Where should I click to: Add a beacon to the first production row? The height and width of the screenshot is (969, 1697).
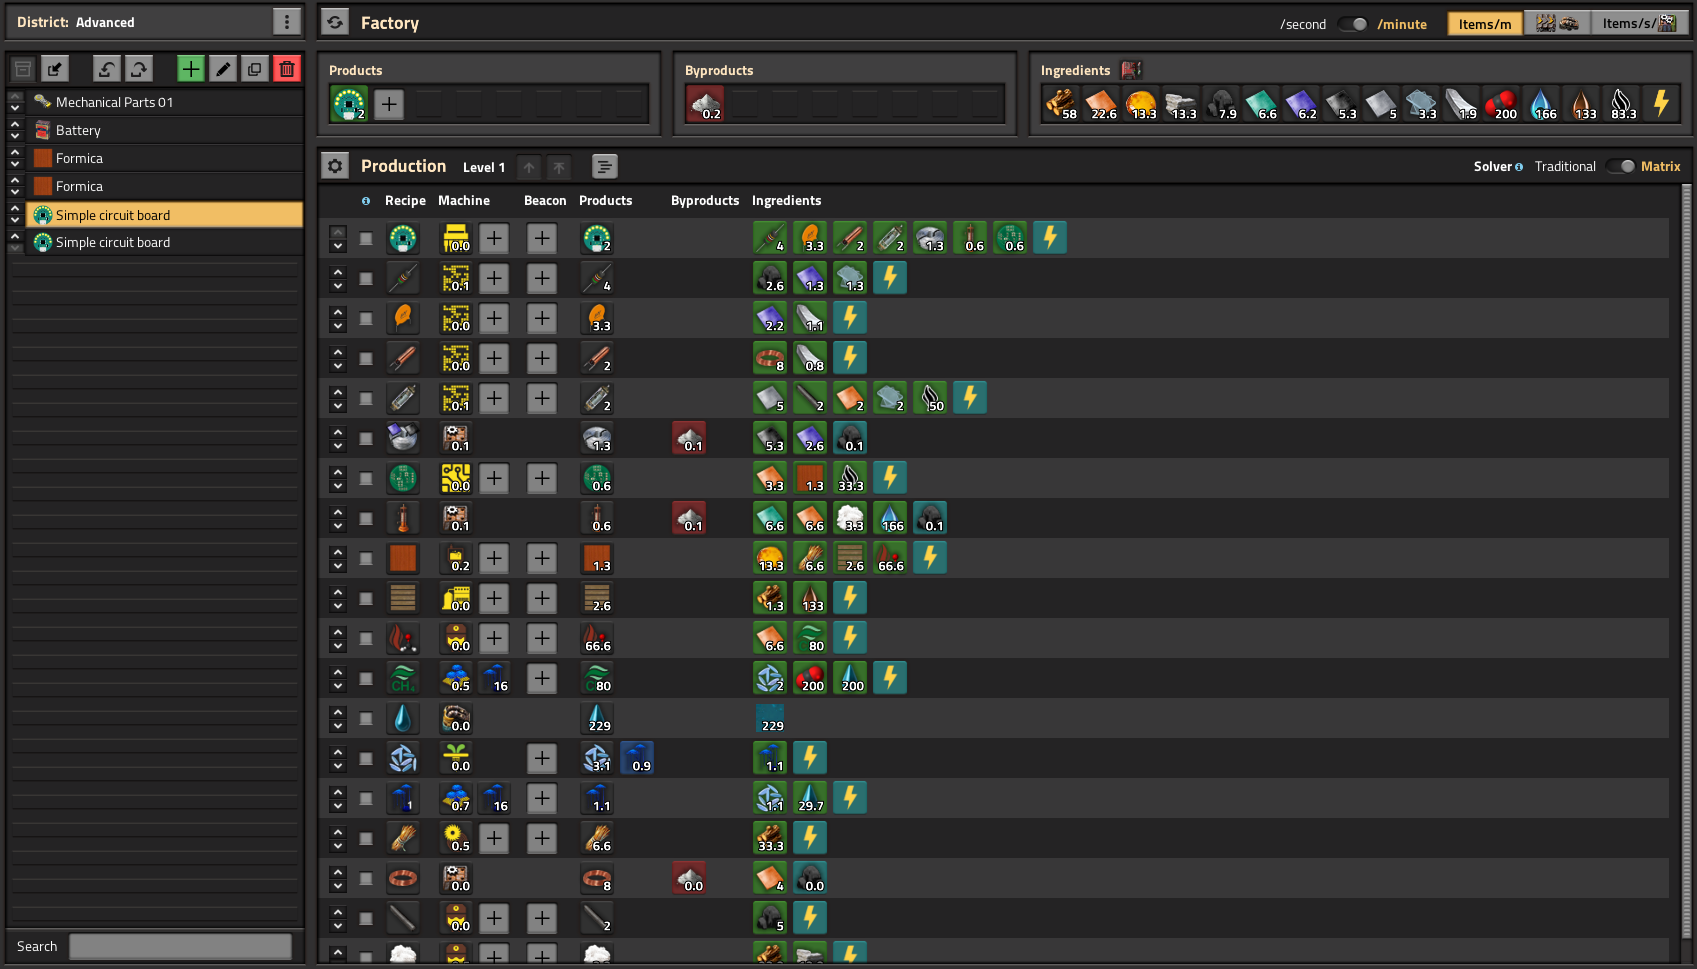click(x=542, y=238)
